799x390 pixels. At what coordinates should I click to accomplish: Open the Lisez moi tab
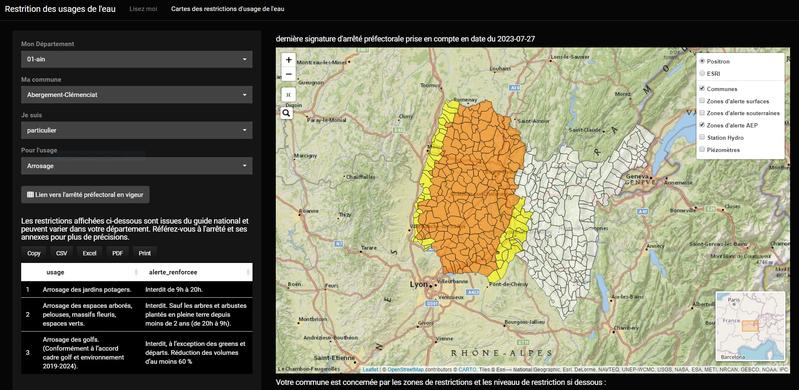coord(143,9)
